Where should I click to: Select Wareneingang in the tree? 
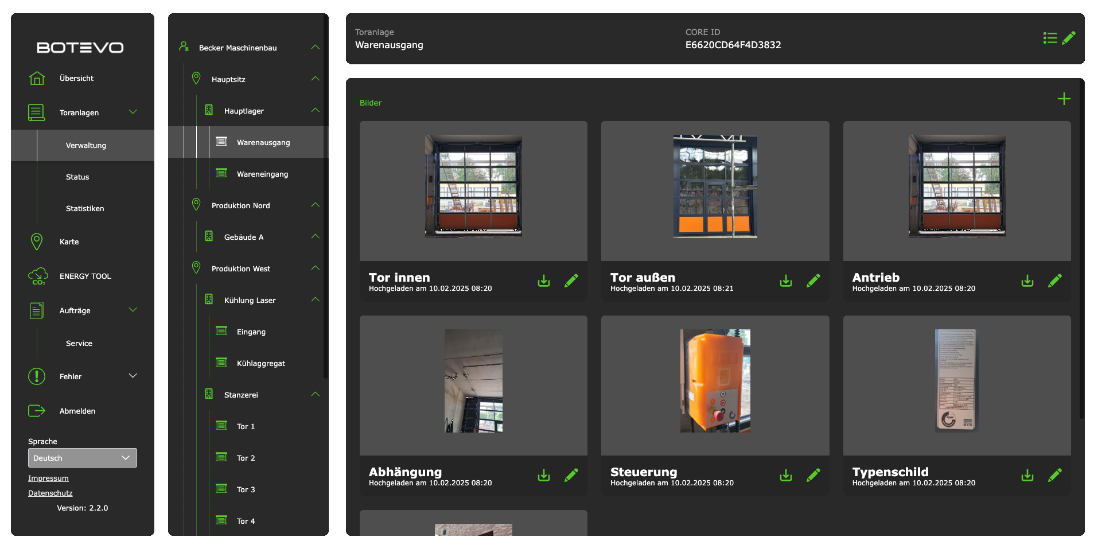click(x=262, y=174)
